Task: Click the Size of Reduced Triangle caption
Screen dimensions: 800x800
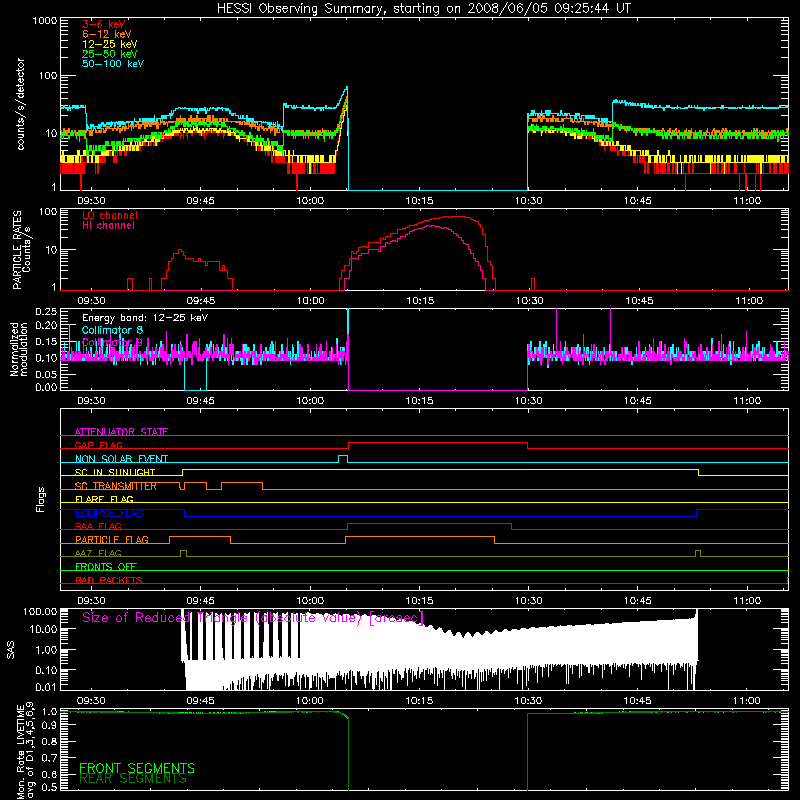Action: point(253,618)
